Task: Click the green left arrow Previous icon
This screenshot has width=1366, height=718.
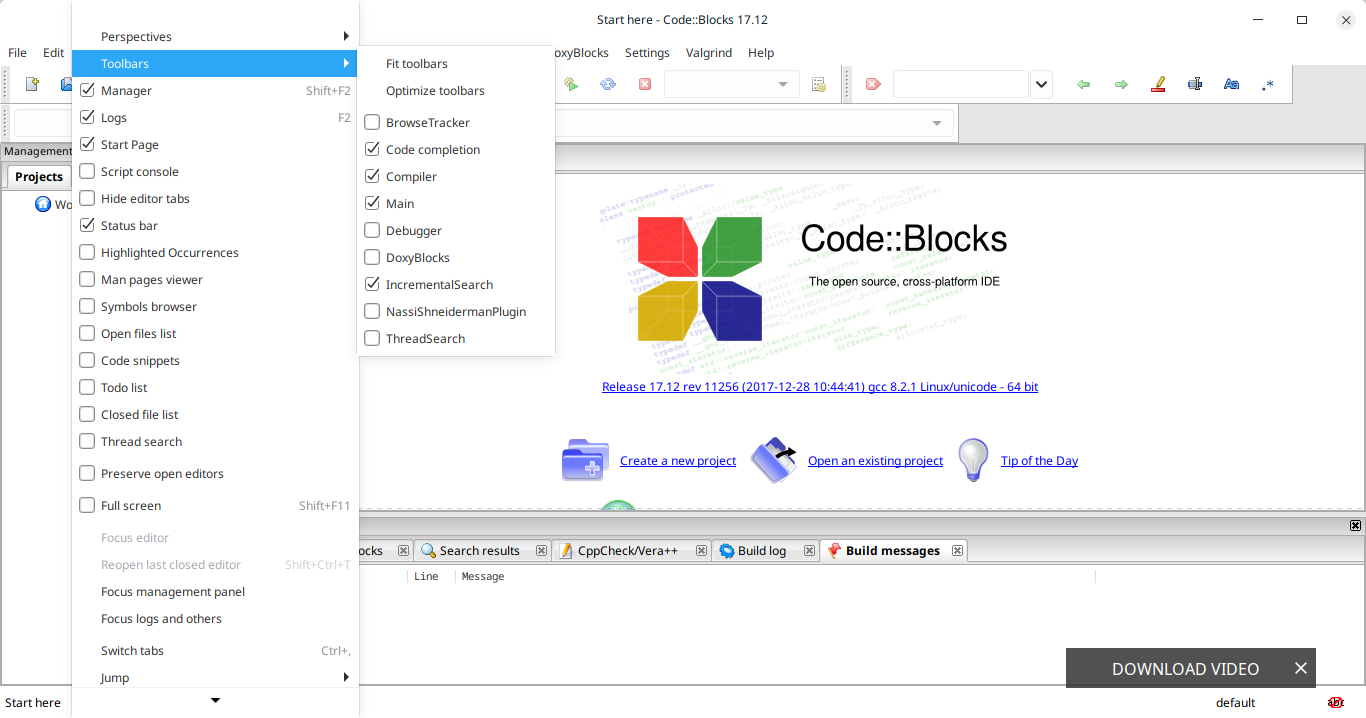Action: (x=1083, y=84)
